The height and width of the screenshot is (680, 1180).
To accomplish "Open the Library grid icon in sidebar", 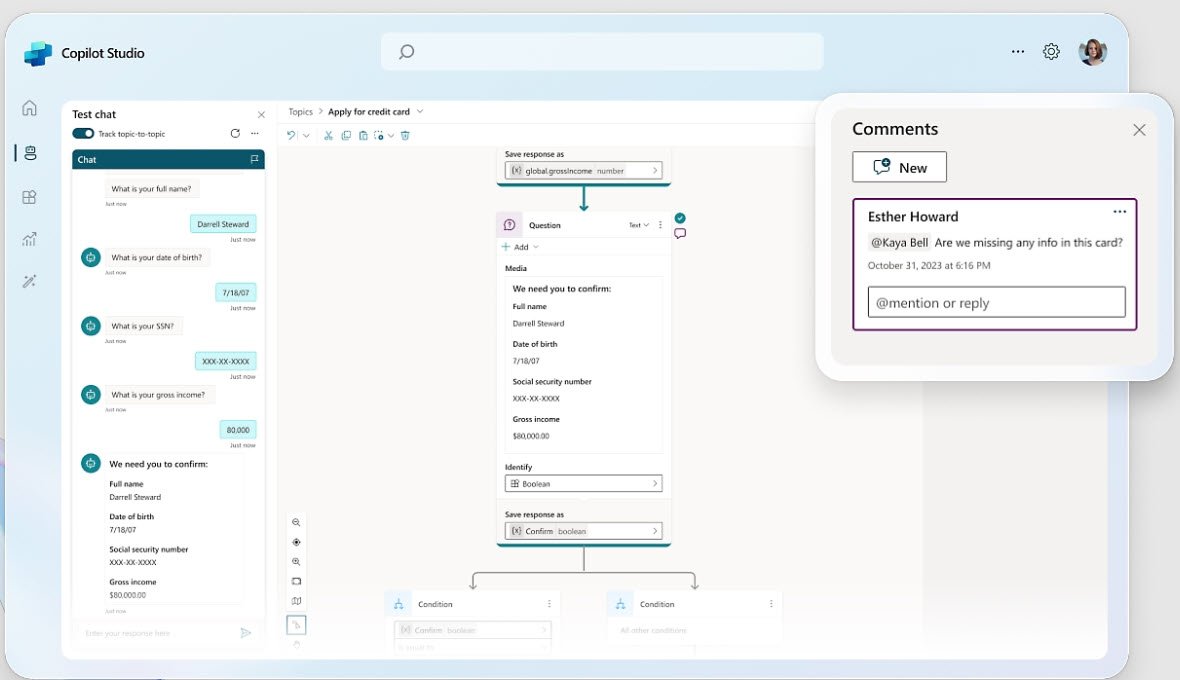I will point(29,197).
